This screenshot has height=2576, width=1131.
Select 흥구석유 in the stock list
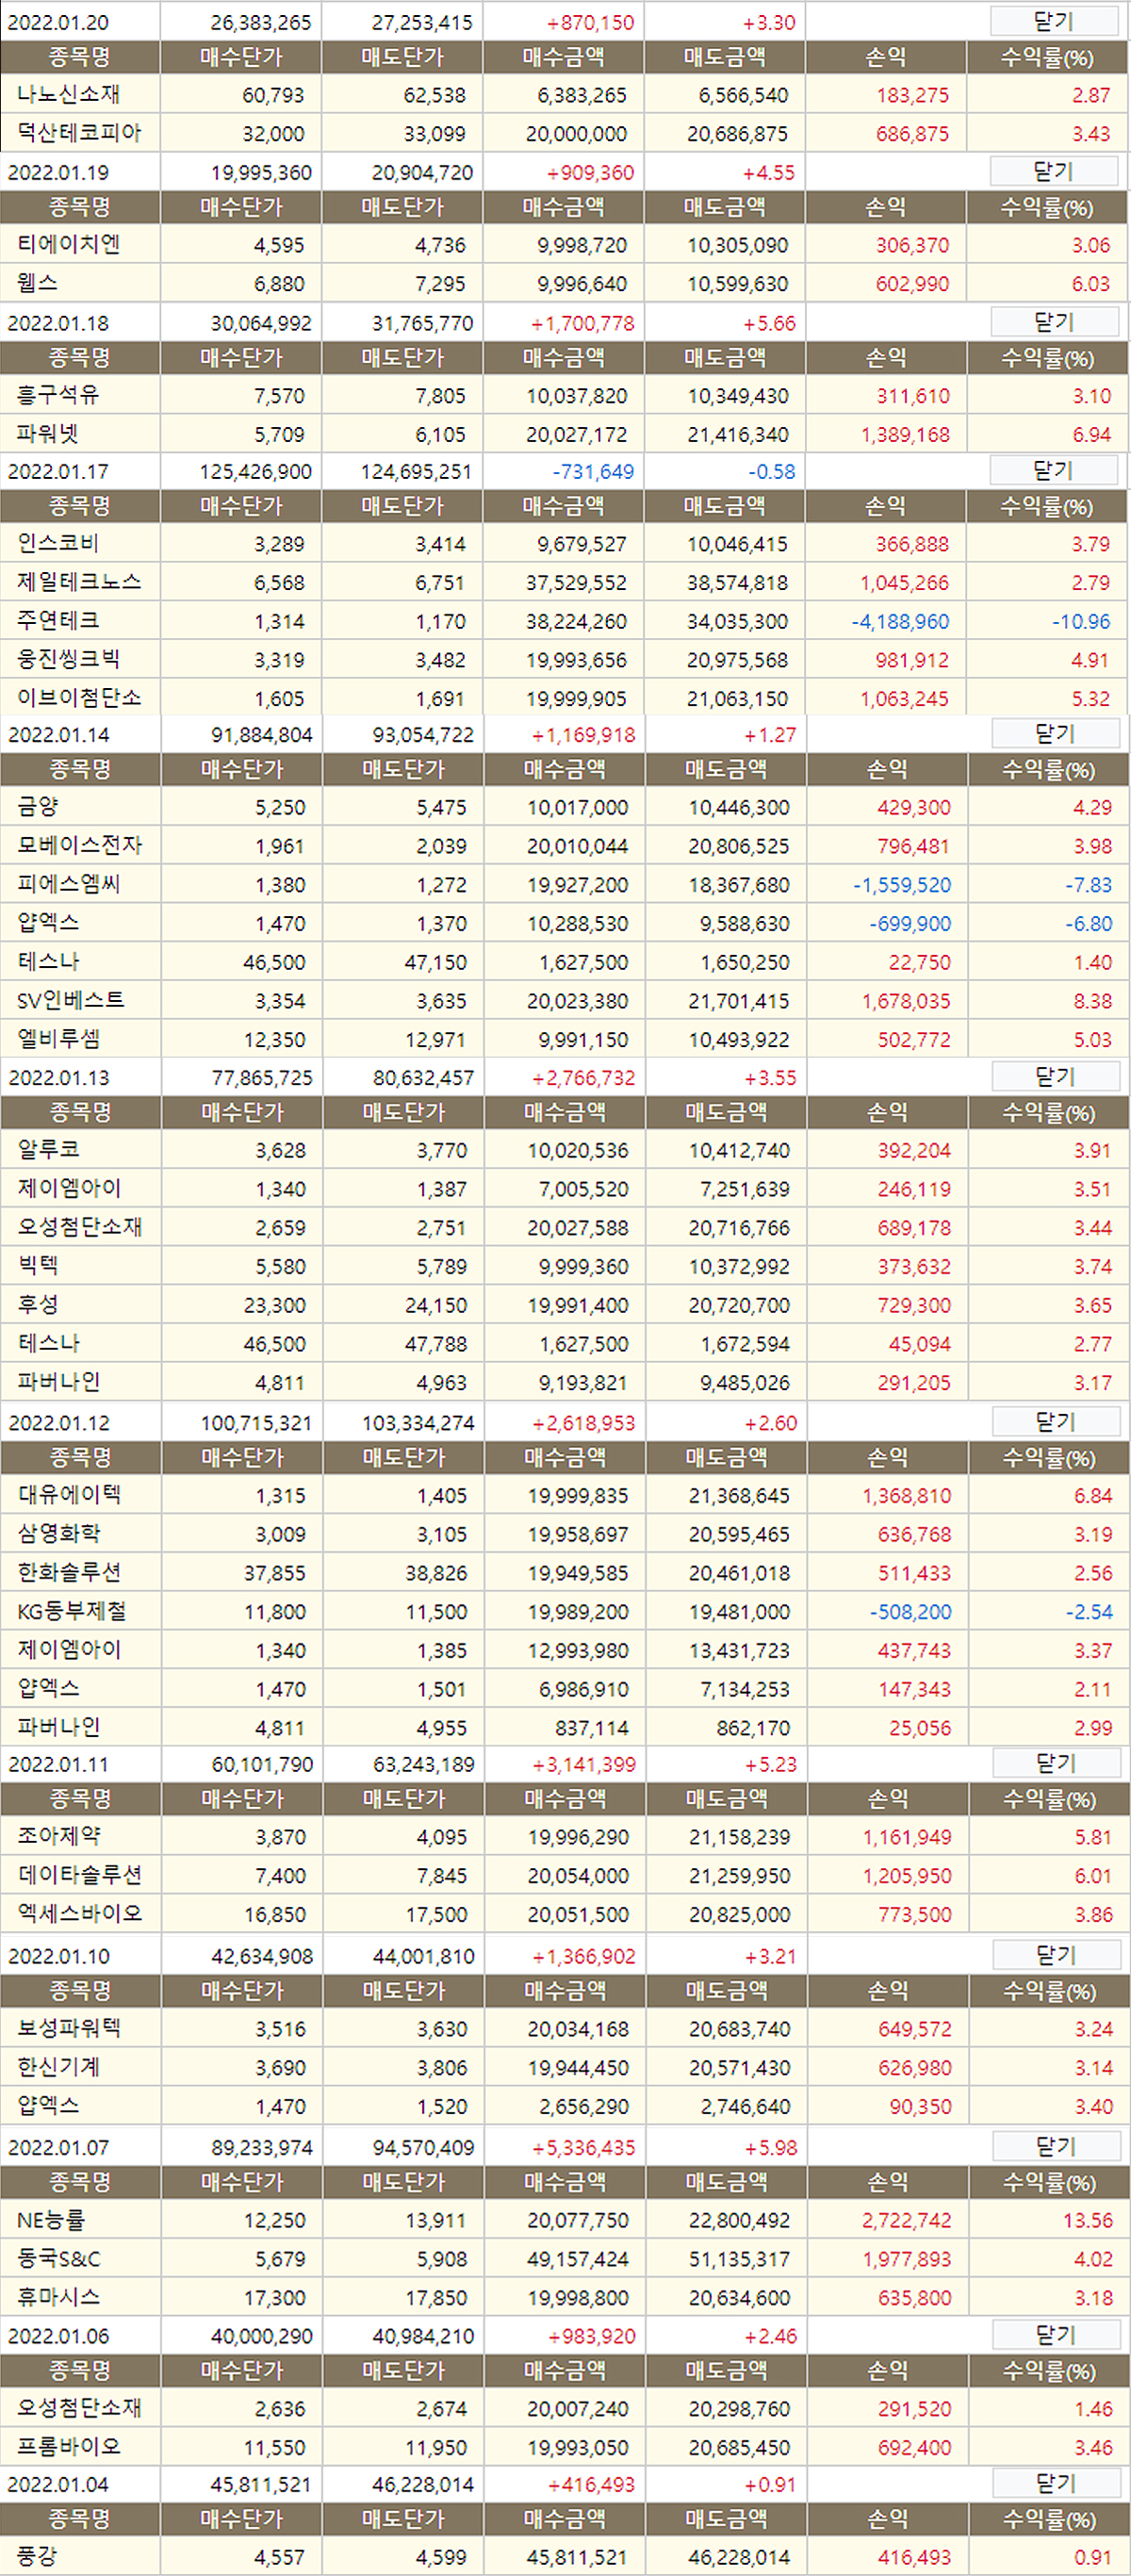pyautogui.click(x=58, y=394)
